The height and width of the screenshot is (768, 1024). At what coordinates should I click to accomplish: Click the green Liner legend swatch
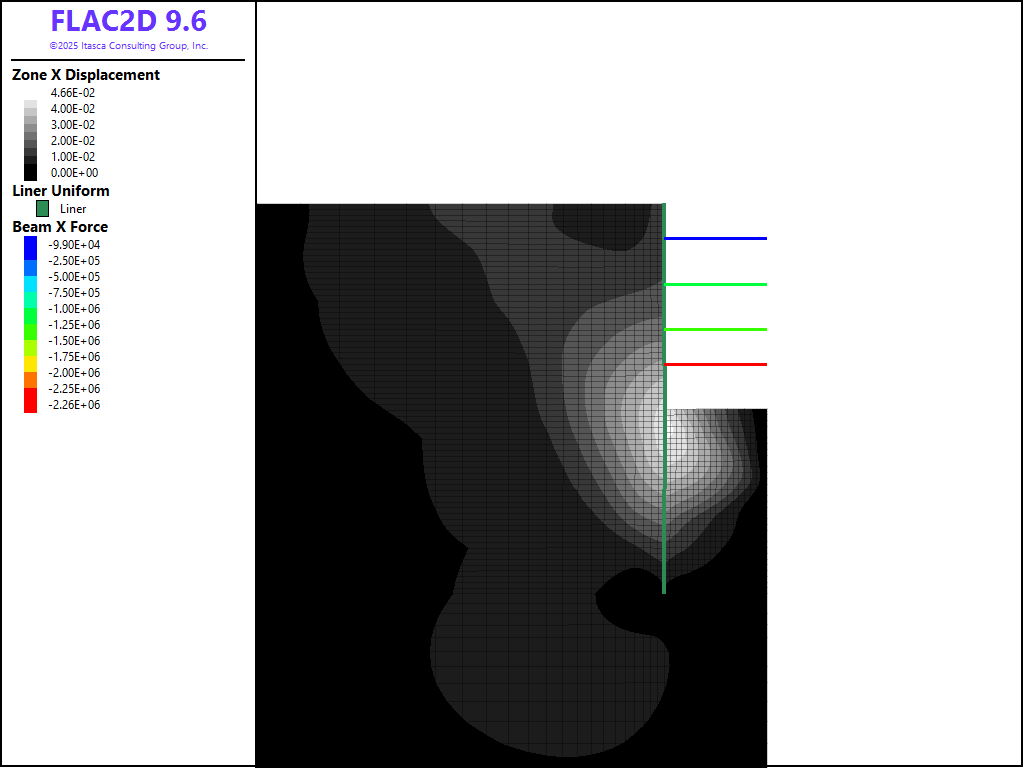pyautogui.click(x=42, y=208)
